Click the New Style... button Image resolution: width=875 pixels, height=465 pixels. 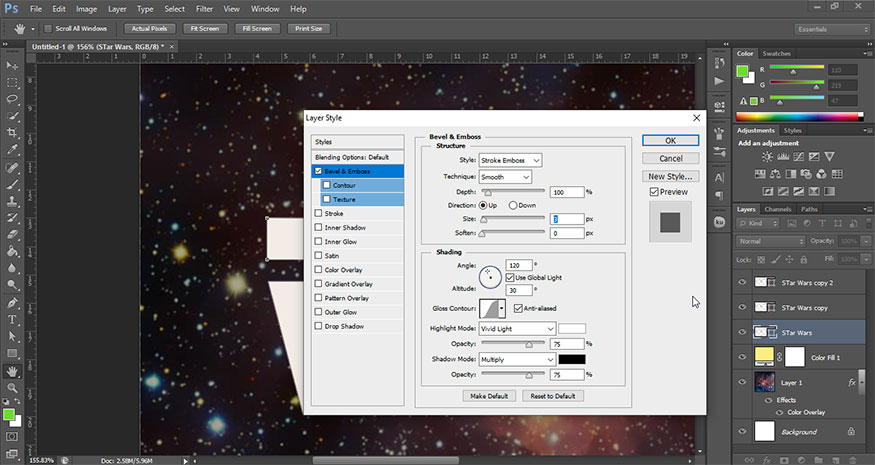[670, 176]
